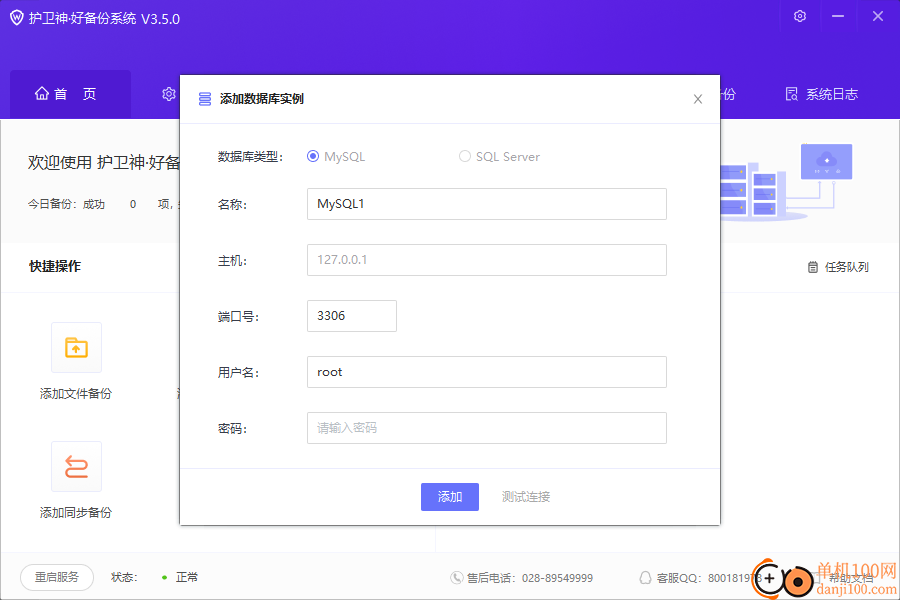Click the 快捷操作 heading
Image resolution: width=900 pixels, height=600 pixels.
[x=55, y=266]
